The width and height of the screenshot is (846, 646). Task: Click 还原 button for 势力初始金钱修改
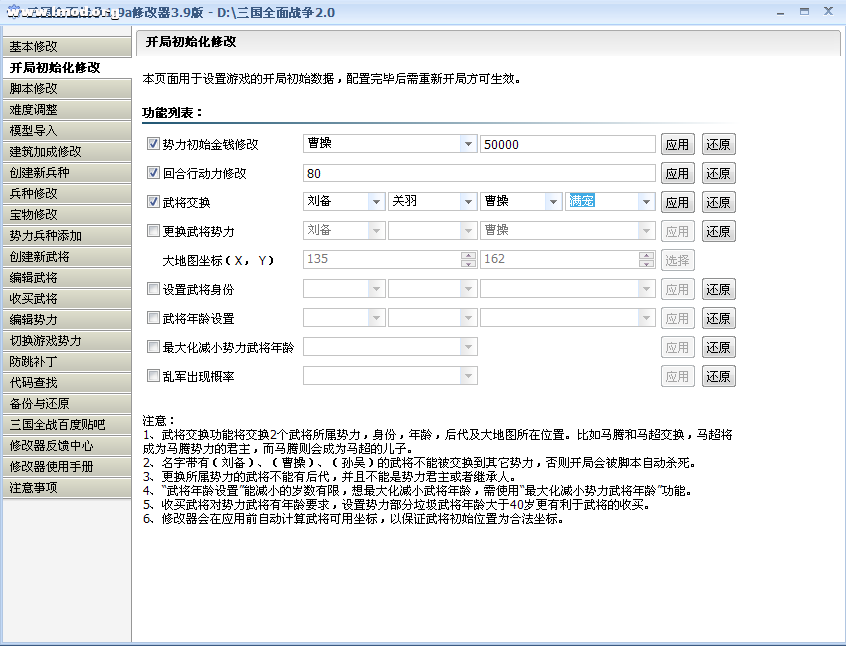pos(718,144)
